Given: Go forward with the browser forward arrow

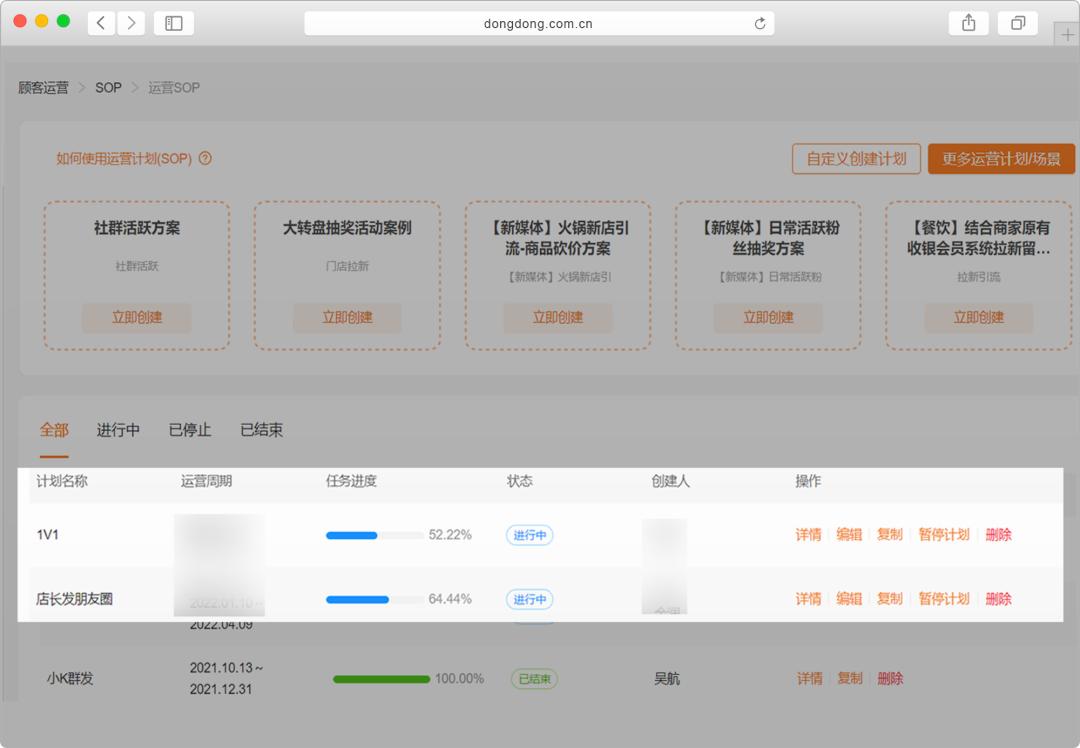Looking at the screenshot, I should (131, 23).
